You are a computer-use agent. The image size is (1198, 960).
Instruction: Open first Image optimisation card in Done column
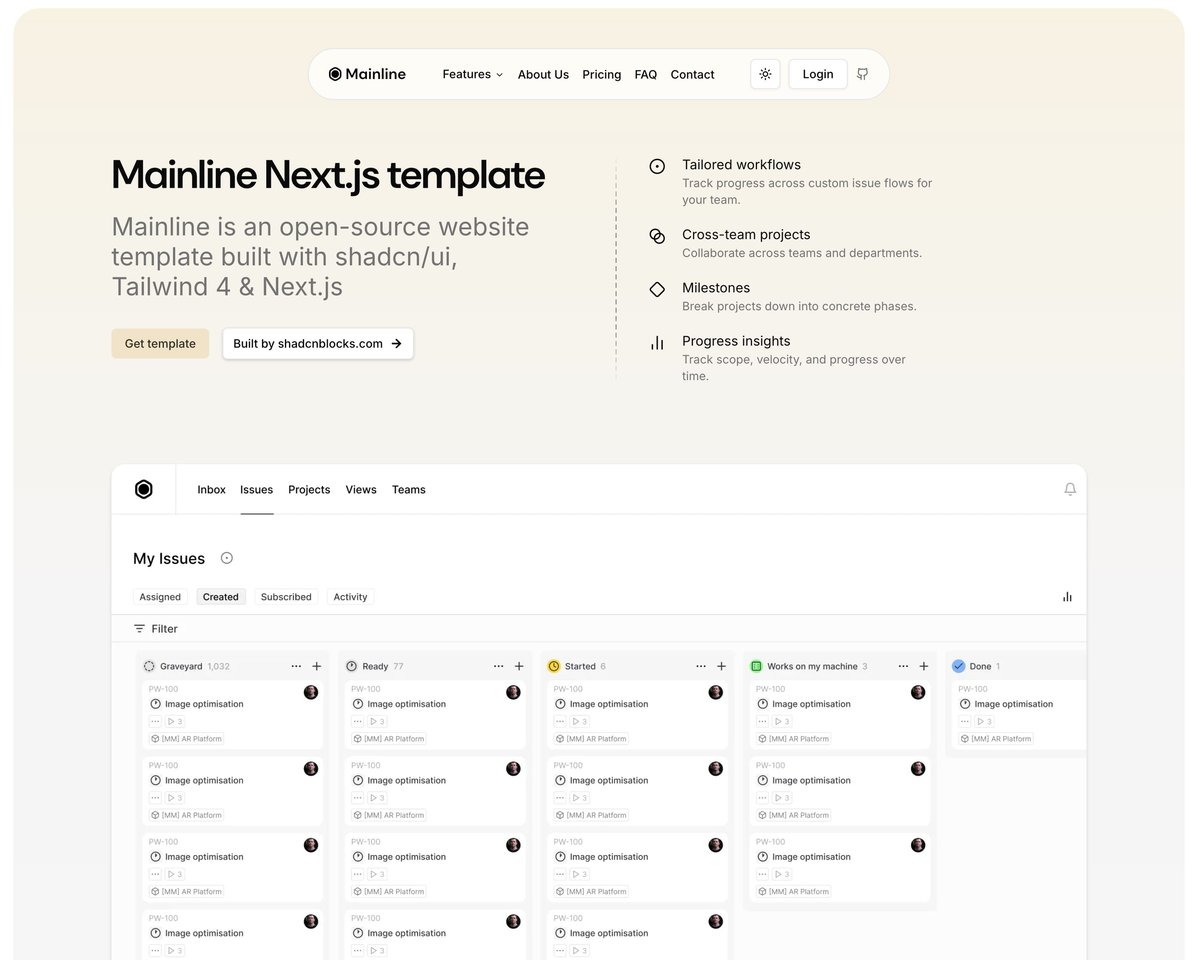[x=1019, y=715]
